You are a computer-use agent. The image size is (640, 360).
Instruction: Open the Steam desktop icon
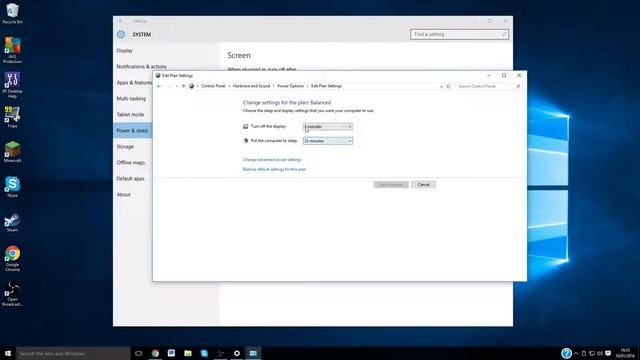pos(12,222)
